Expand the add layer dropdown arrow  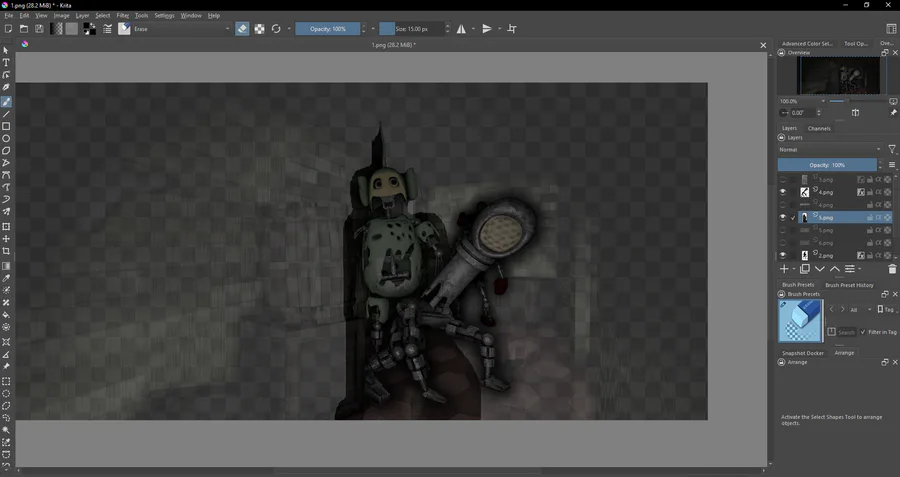coord(794,269)
